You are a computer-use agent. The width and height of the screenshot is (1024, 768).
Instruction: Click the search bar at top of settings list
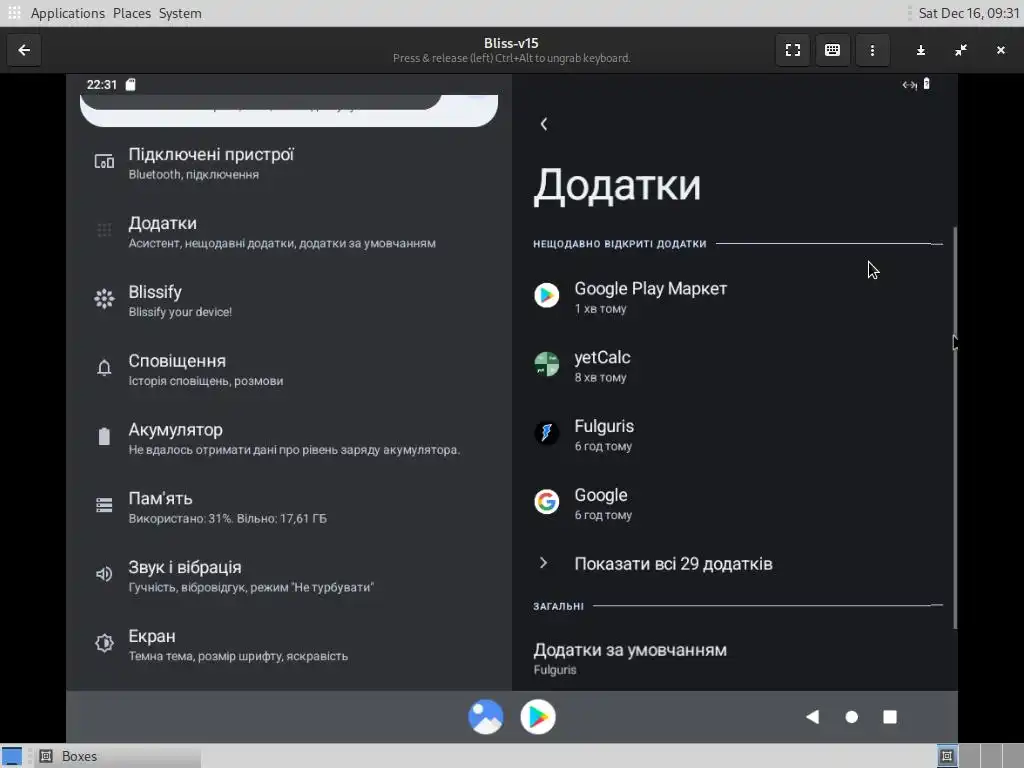tap(289, 109)
